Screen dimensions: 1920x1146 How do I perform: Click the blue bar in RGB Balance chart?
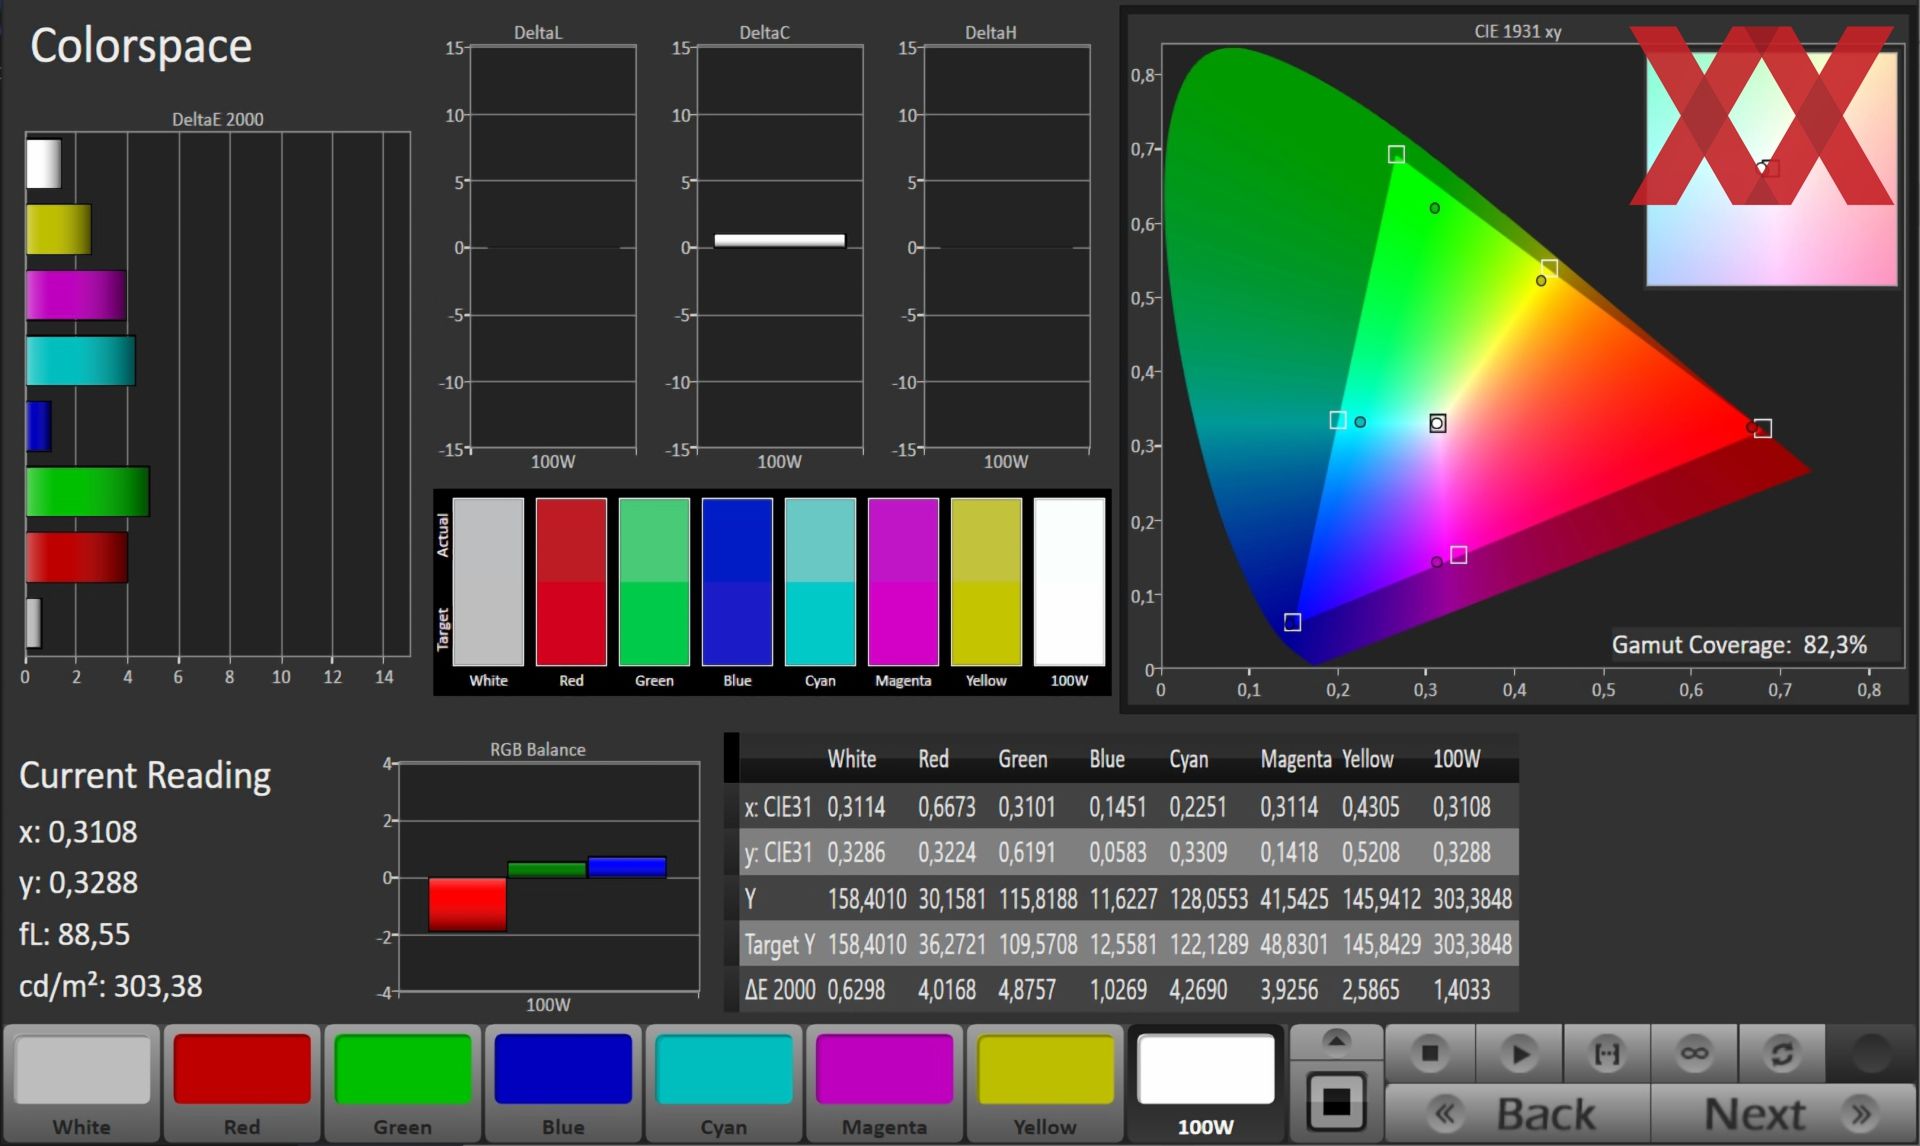[627, 867]
